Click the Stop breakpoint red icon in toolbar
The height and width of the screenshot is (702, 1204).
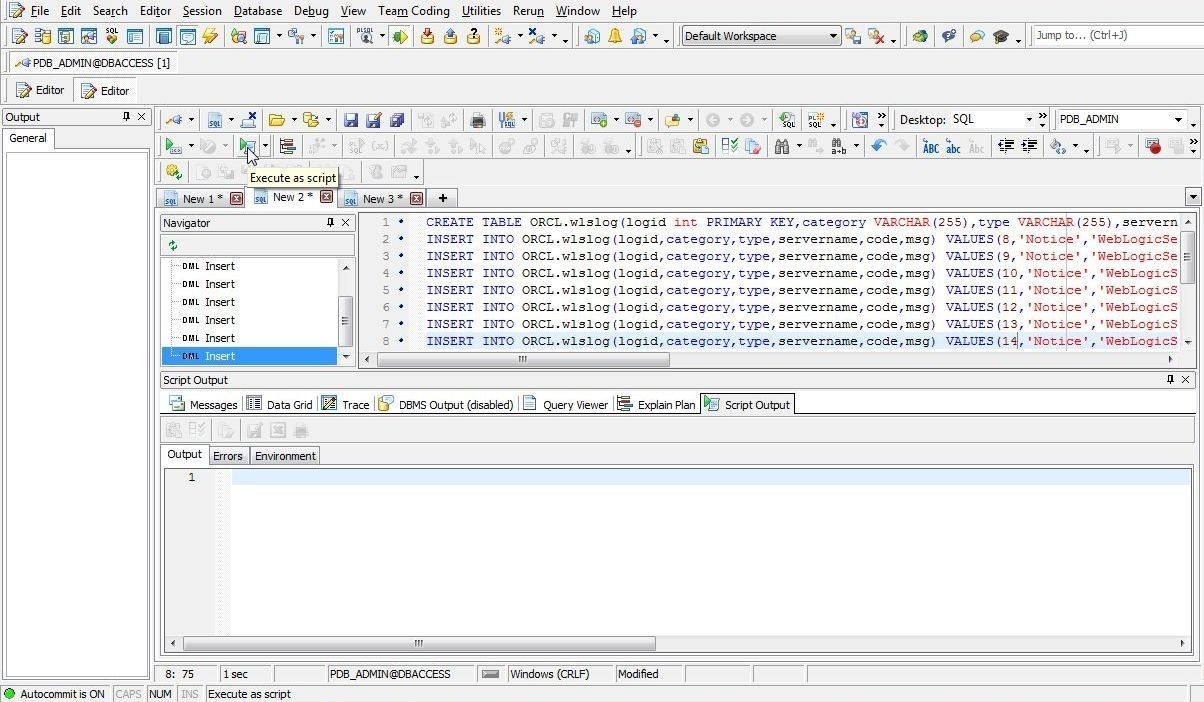tap(1153, 146)
